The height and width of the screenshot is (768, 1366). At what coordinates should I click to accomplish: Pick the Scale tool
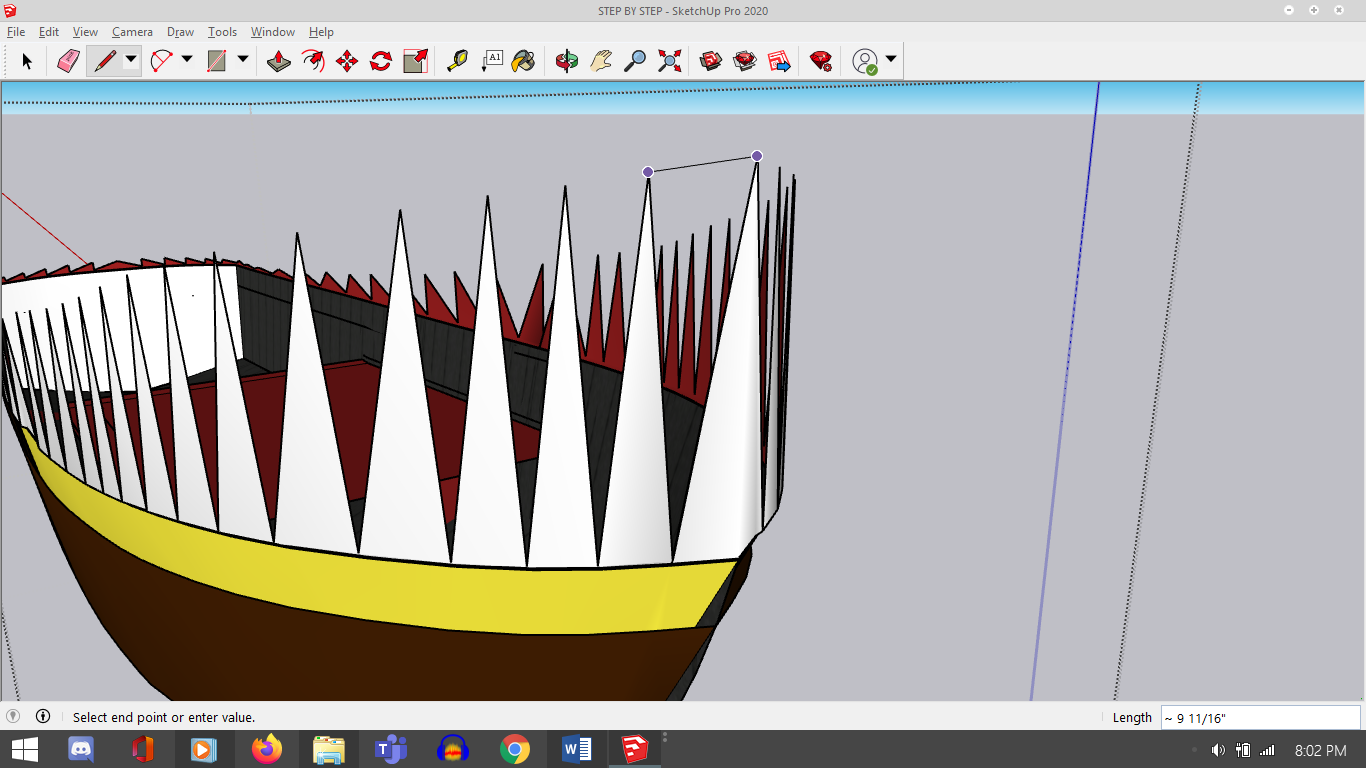tap(415, 61)
